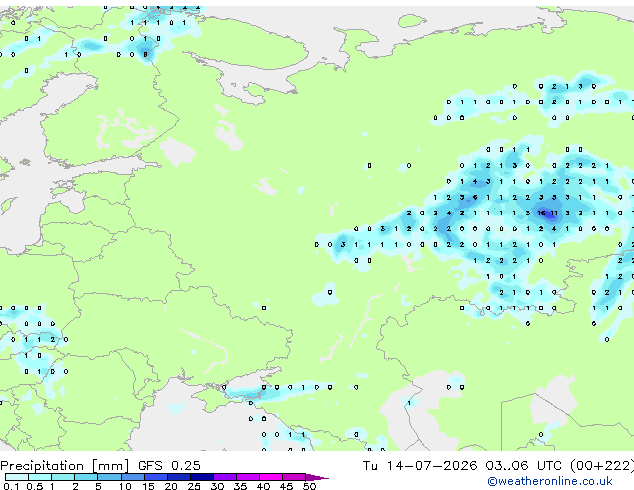Click the 25–30 mm navy legend swatch
The image size is (634, 490).
pyautogui.click(x=202, y=477)
